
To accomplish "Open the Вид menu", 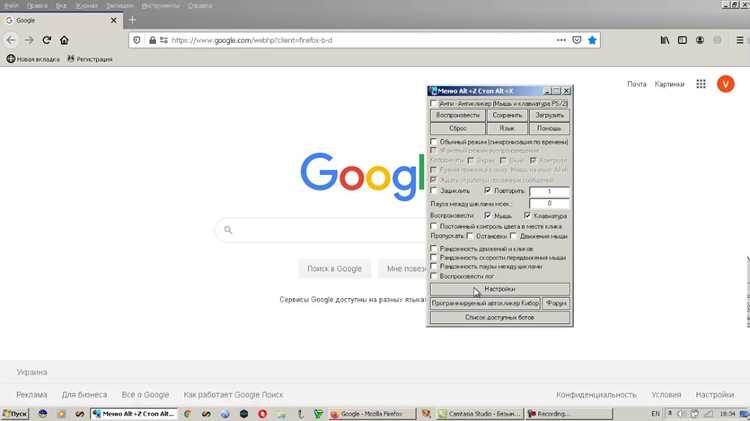I will [61, 6].
